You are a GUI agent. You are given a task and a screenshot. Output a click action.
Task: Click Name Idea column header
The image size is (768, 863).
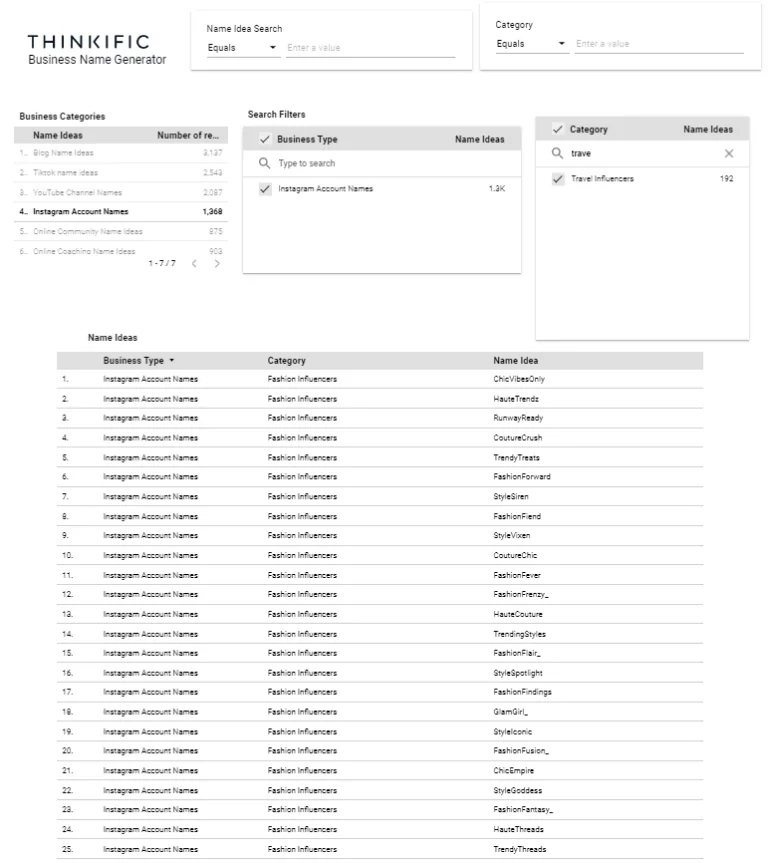click(x=515, y=361)
